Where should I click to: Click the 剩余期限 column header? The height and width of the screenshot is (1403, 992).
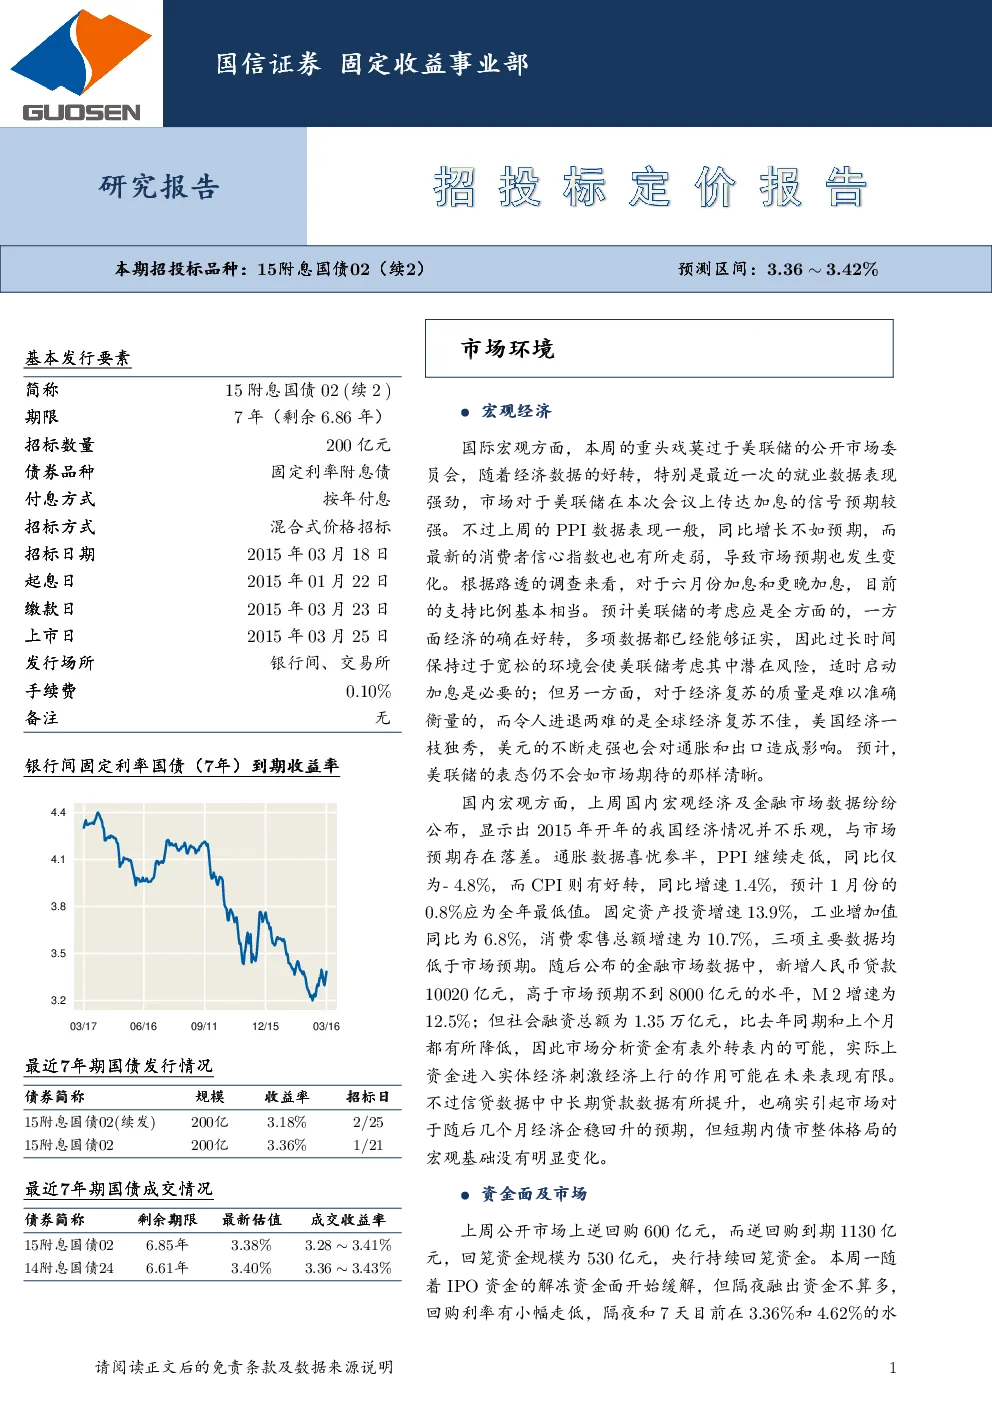(x=168, y=1220)
